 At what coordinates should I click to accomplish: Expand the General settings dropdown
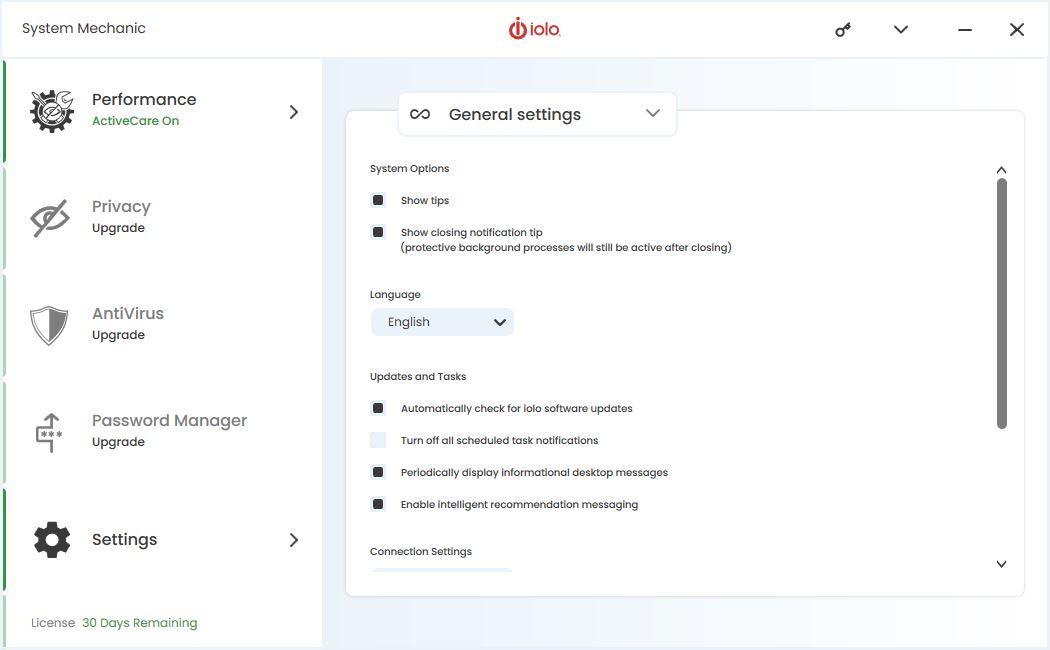(x=537, y=114)
